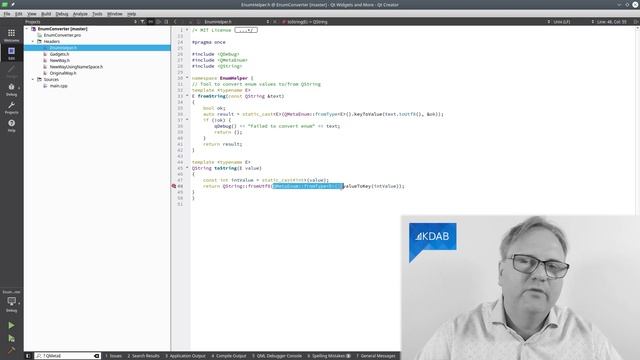
Task: Show the Application Output pane
Action: [185, 356]
